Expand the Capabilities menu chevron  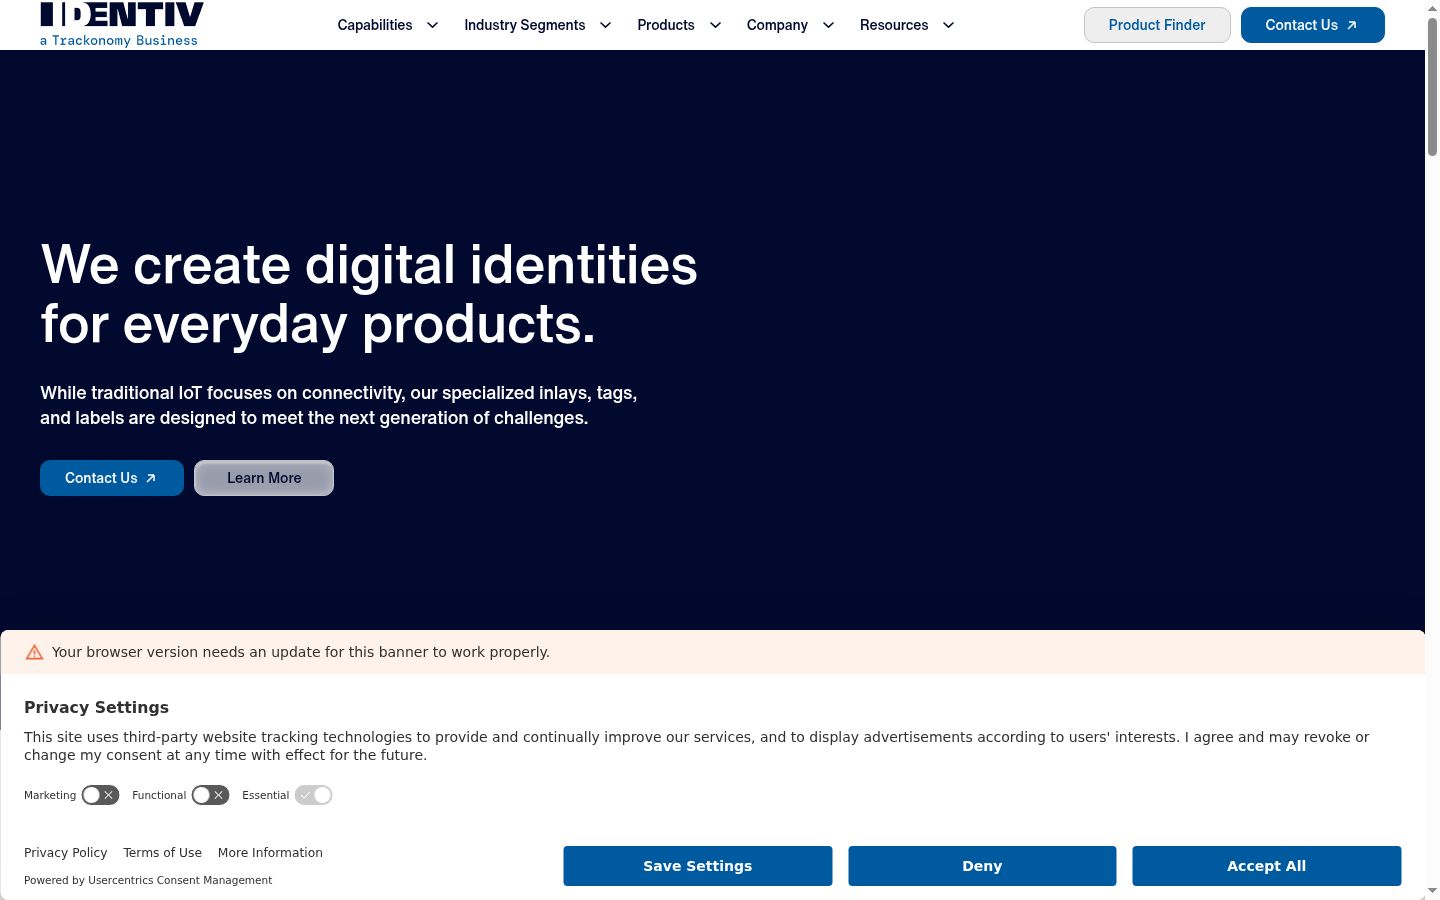point(432,25)
